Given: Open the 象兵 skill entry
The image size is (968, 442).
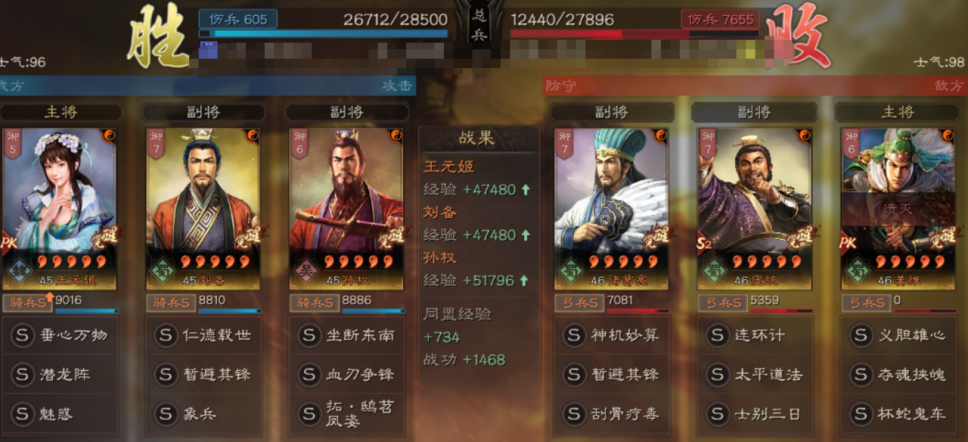Looking at the screenshot, I should tap(203, 414).
